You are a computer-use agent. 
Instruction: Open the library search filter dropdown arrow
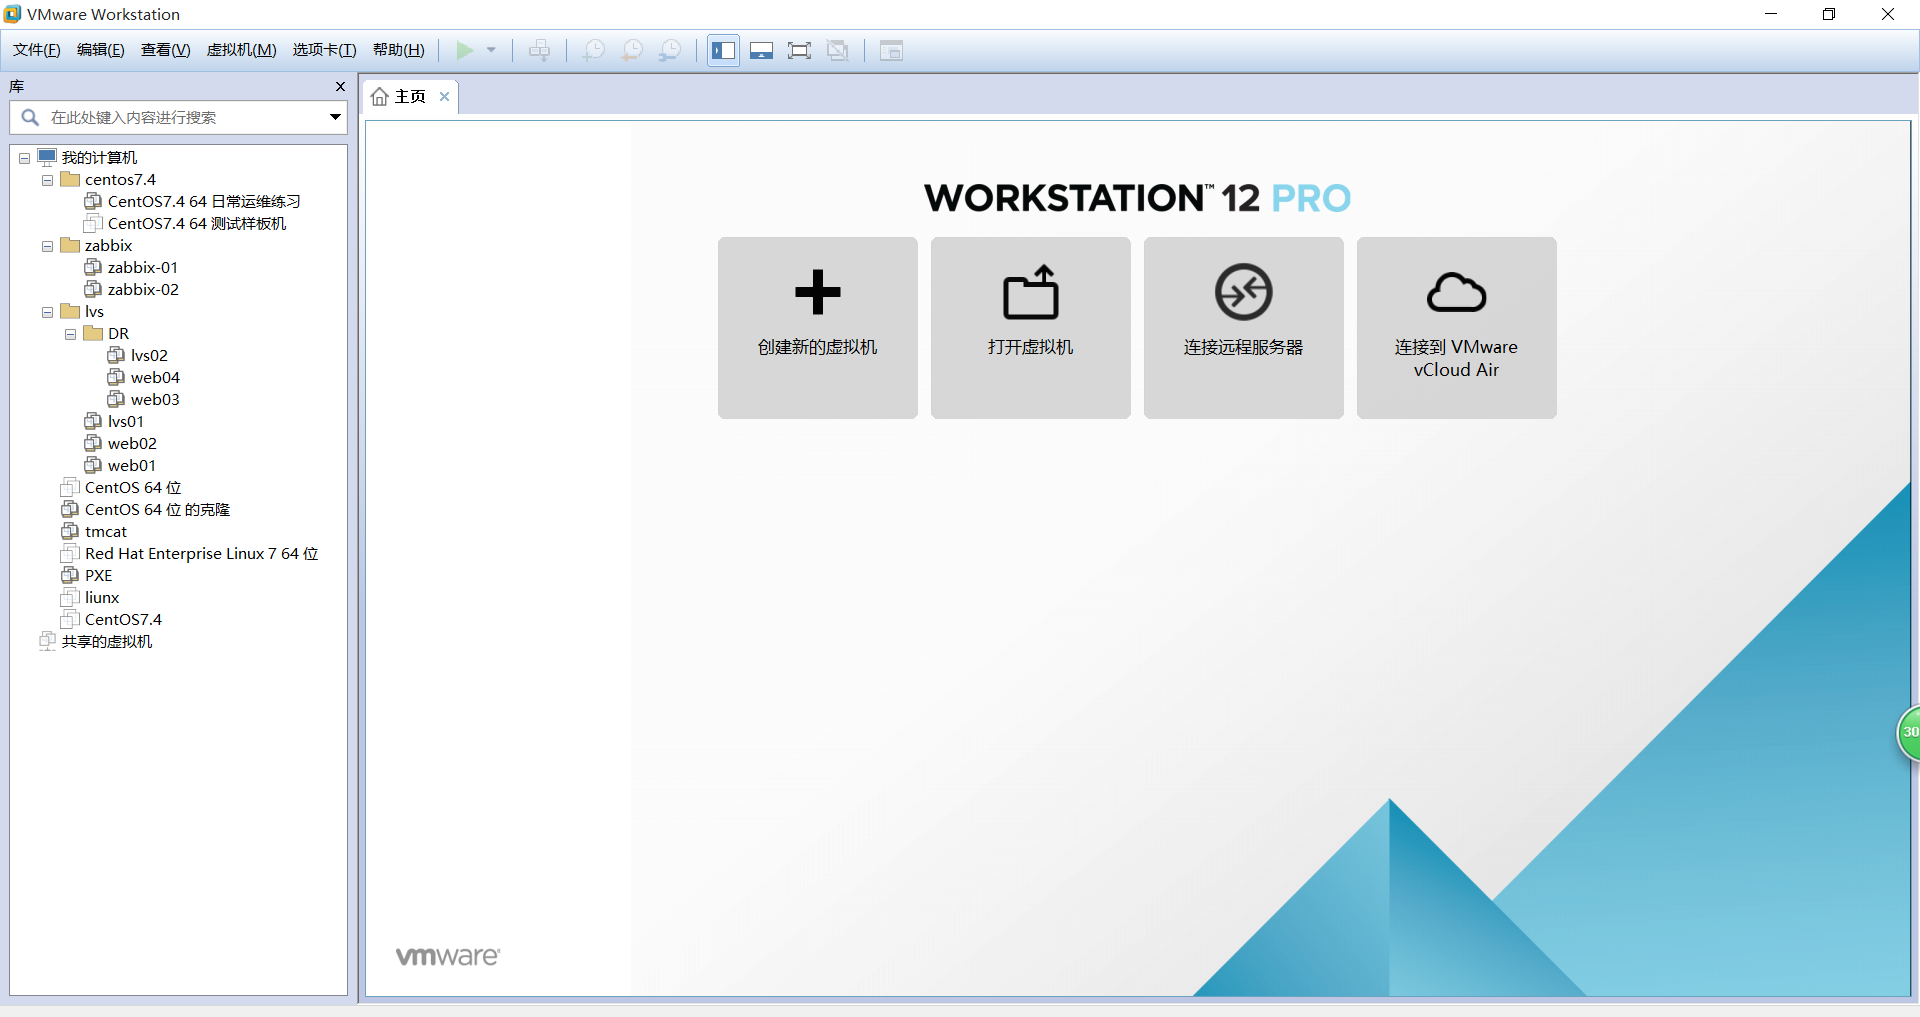pyautogui.click(x=335, y=117)
